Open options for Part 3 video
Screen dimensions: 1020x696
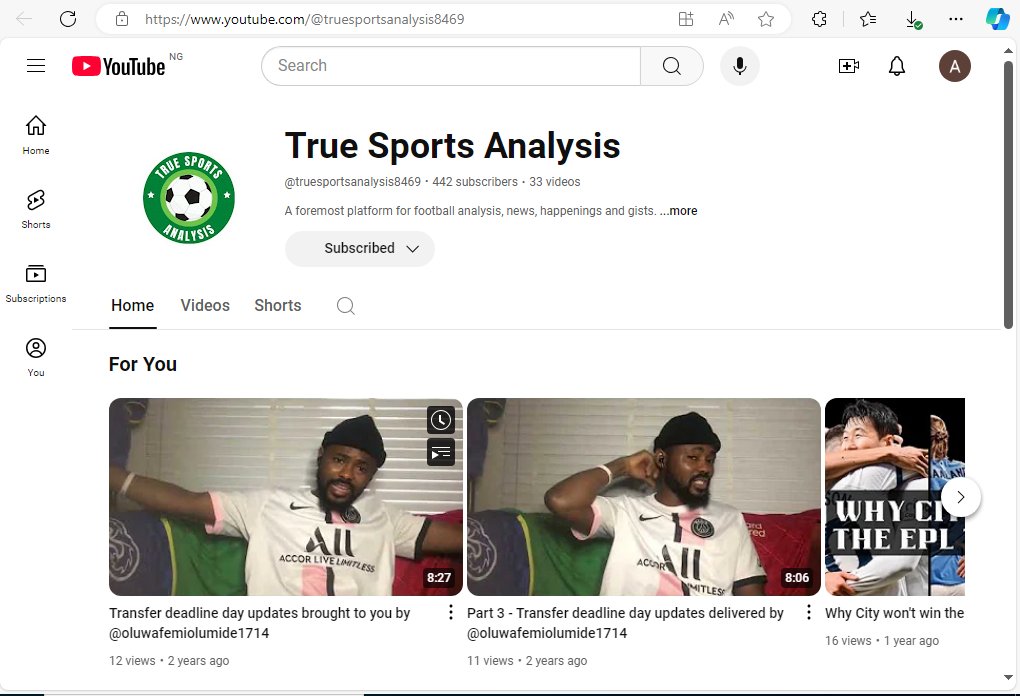pyautogui.click(x=808, y=612)
